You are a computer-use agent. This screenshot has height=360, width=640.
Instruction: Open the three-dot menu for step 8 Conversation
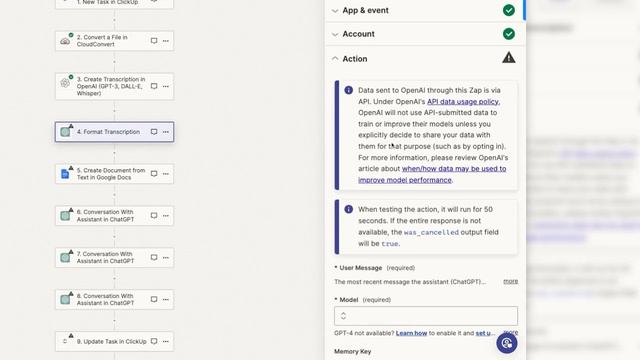point(166,300)
